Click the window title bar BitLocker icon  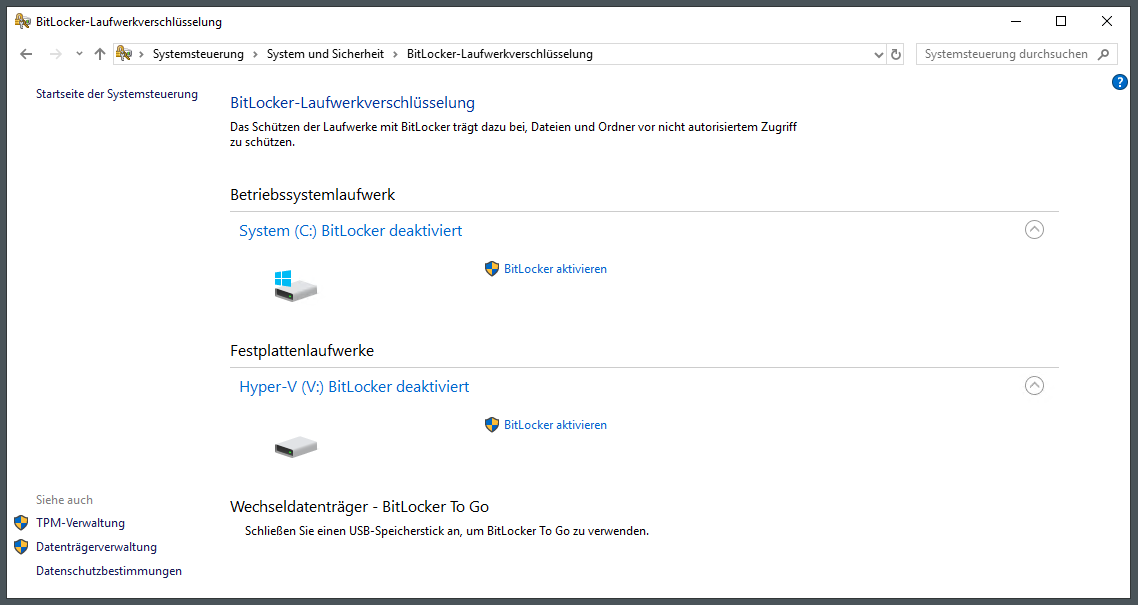(22, 21)
